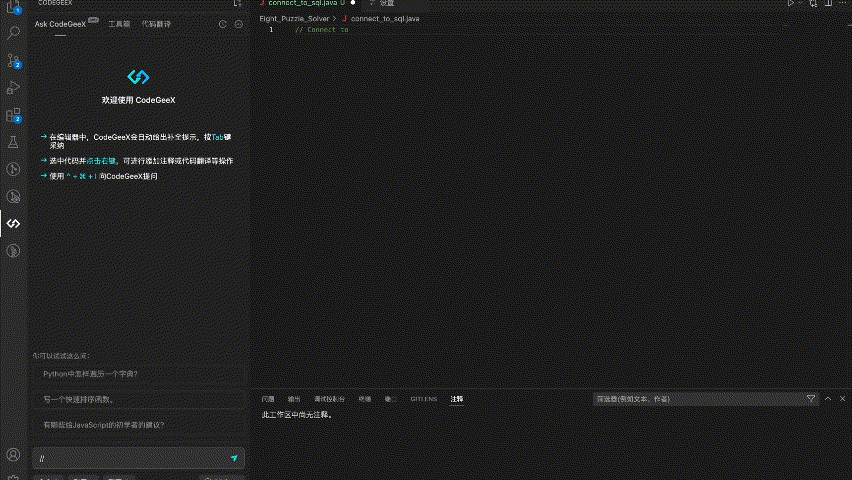Click the refresh chat icon in CodeGeeX panel

223,24
